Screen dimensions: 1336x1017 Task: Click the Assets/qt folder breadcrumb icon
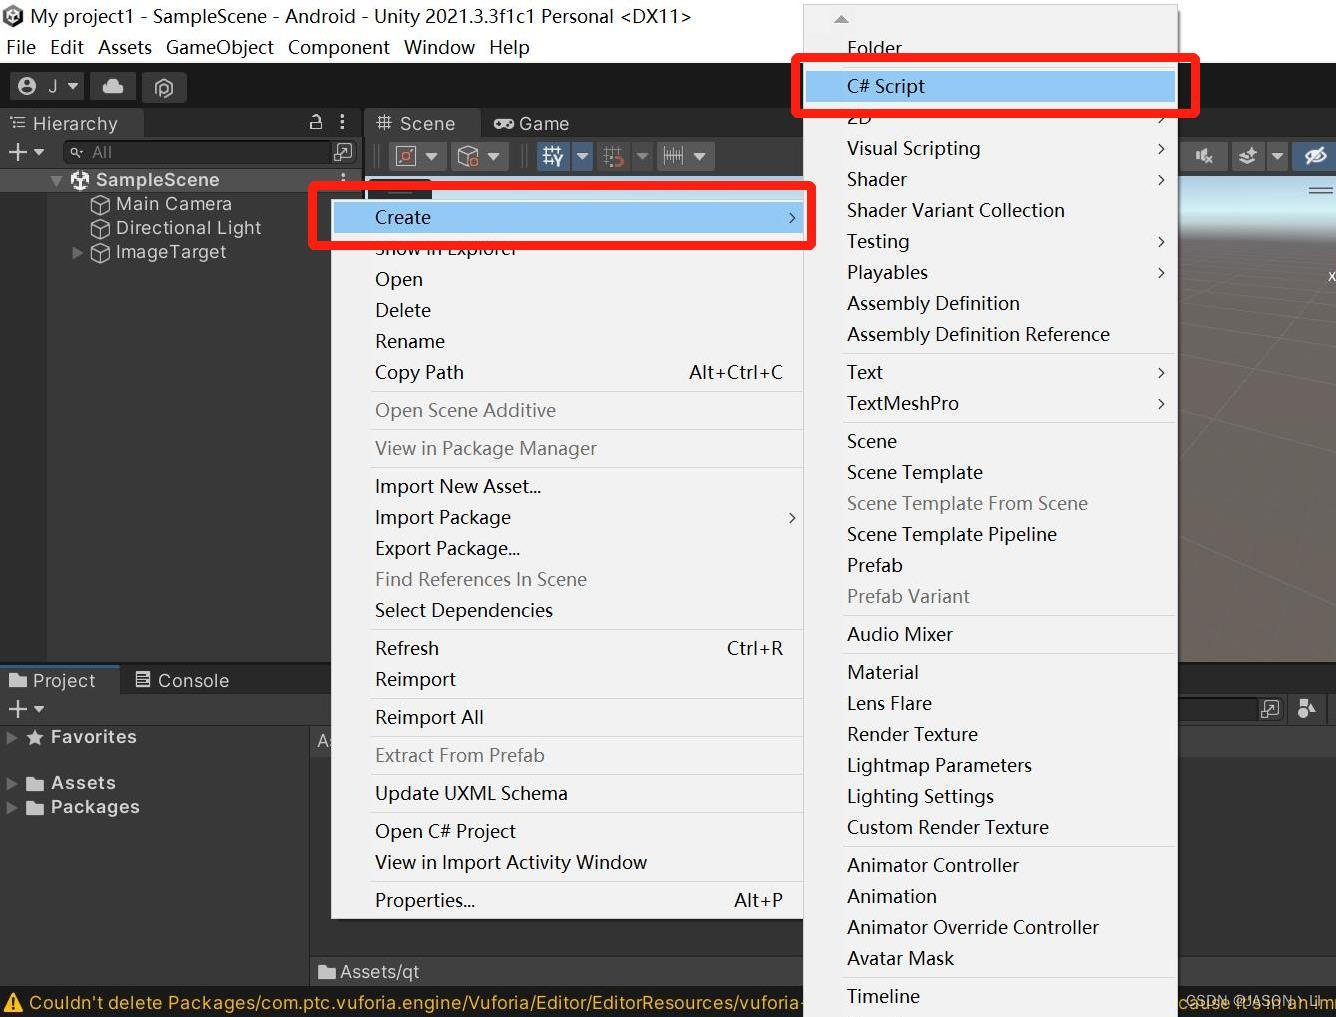(x=327, y=971)
